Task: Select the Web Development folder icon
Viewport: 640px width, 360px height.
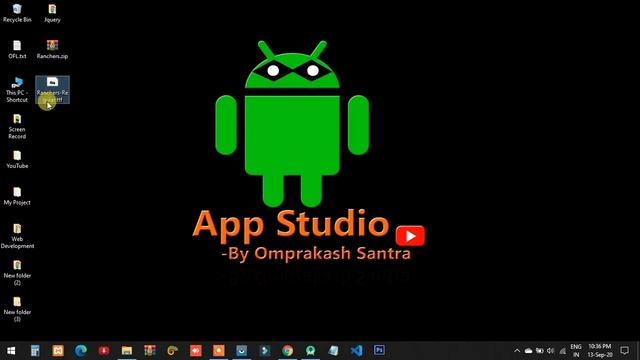Action: coord(17,236)
